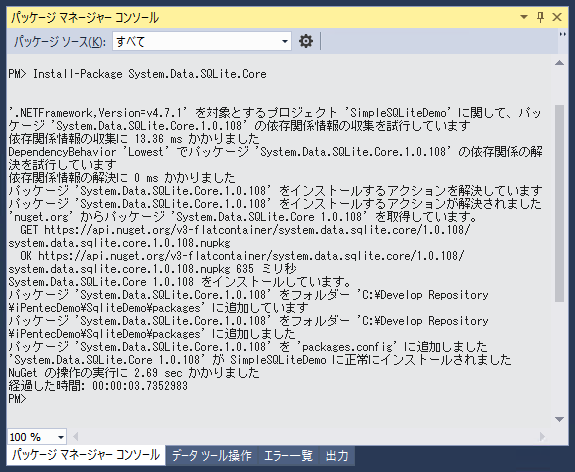Click the 'nuget.org' からパッケージ line
The width and height of the screenshot is (575, 472).
(242, 217)
